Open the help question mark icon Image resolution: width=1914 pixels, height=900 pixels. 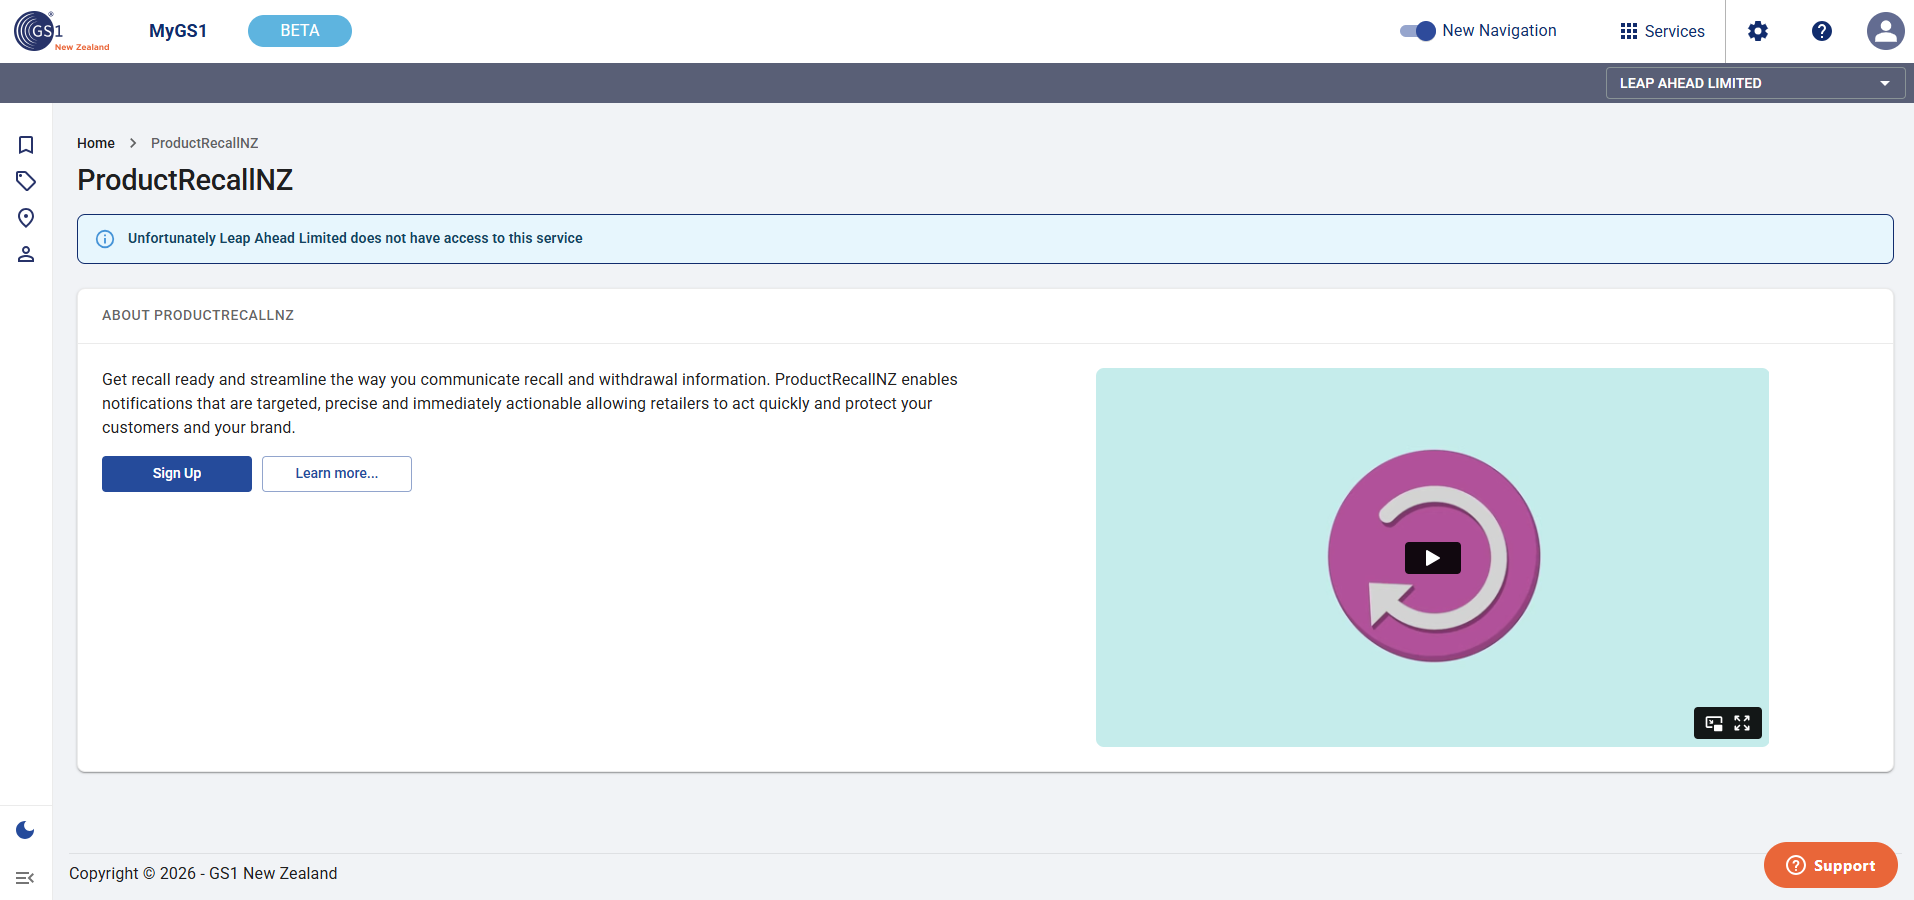tap(1822, 31)
